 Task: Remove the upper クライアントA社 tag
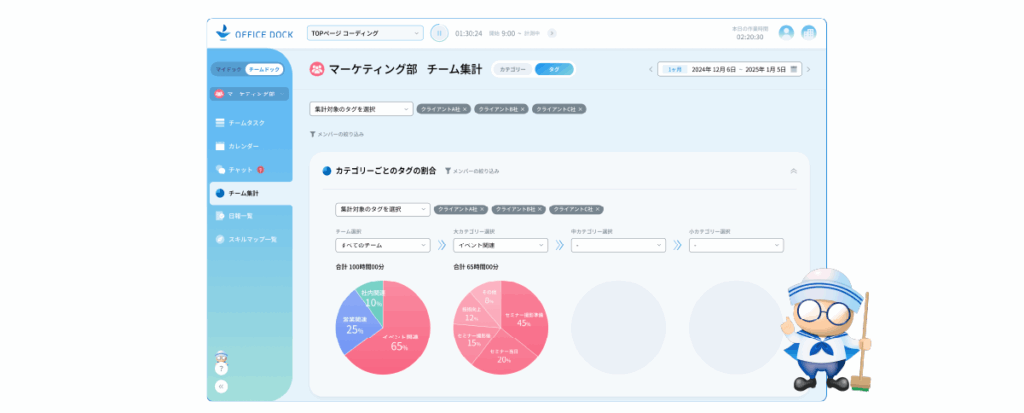click(x=465, y=109)
